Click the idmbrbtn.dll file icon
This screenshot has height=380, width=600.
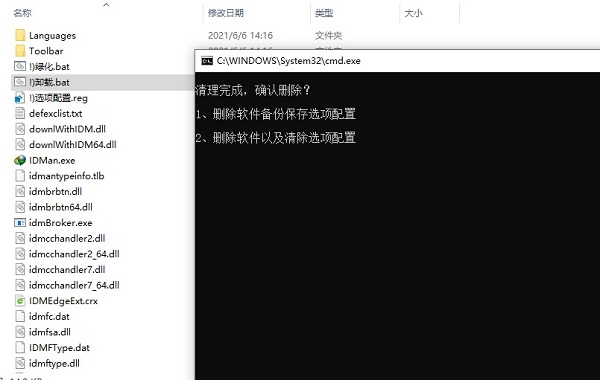[20, 191]
